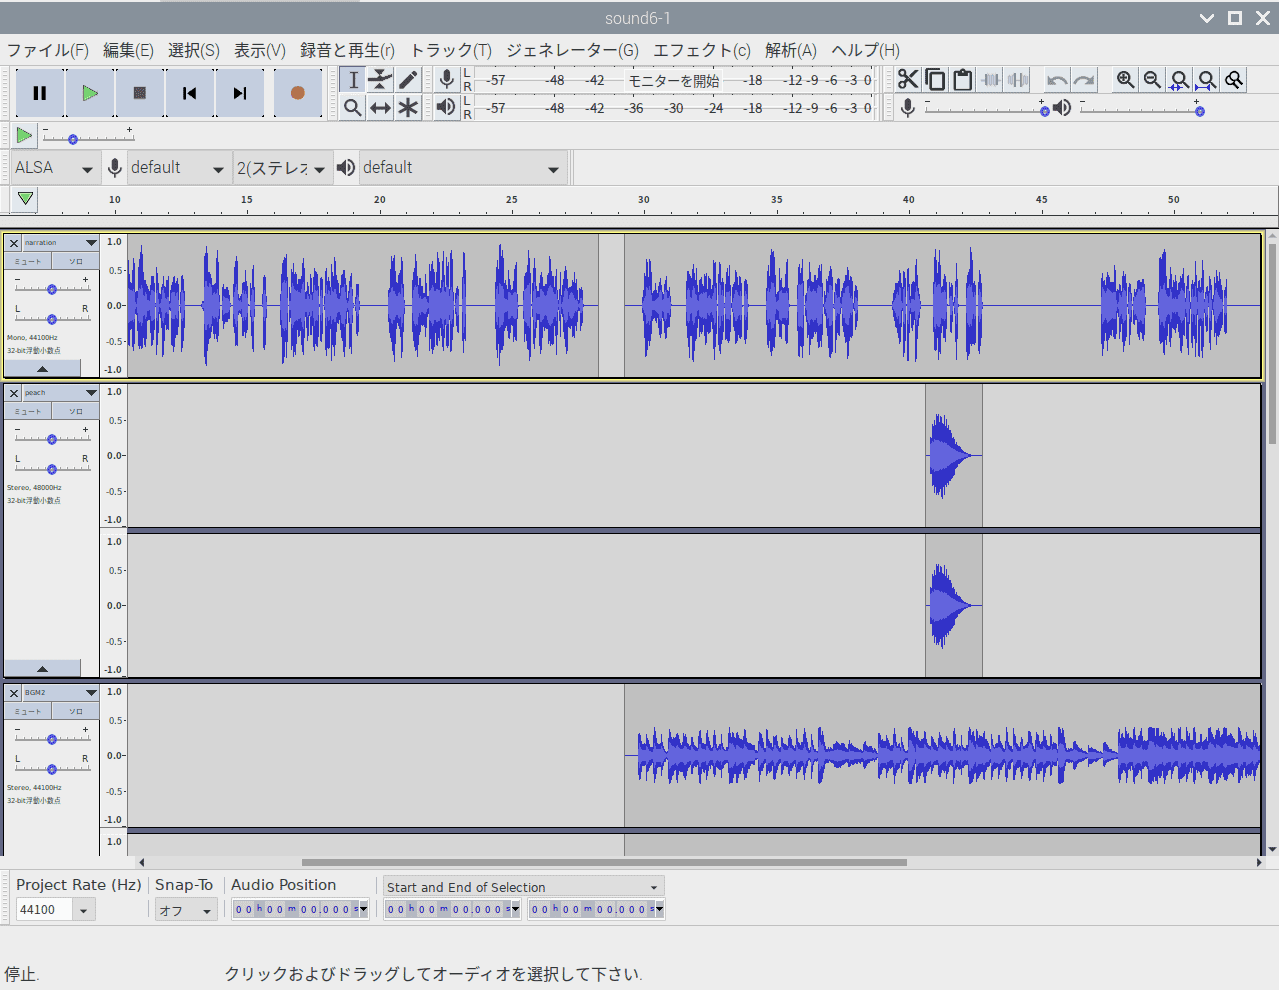This screenshot has width=1279, height=990.
Task: Toggle solo on peach track
Action: [76, 411]
